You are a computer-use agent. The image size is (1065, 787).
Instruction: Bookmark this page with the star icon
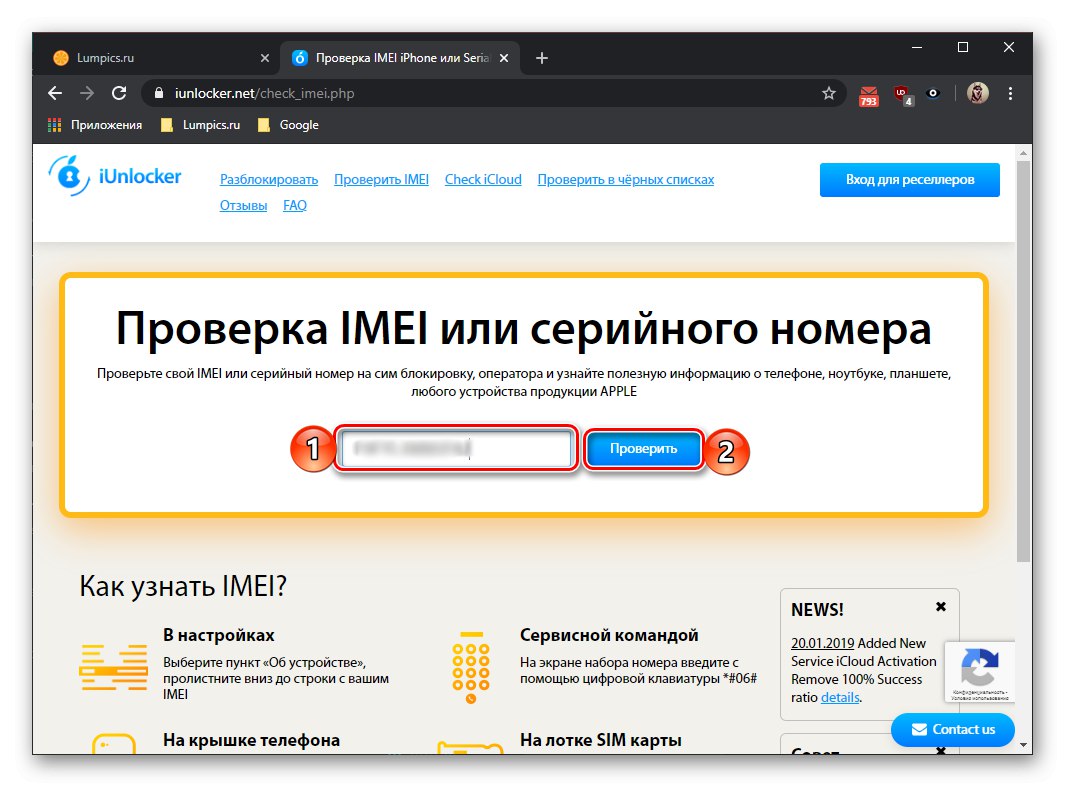coord(829,93)
